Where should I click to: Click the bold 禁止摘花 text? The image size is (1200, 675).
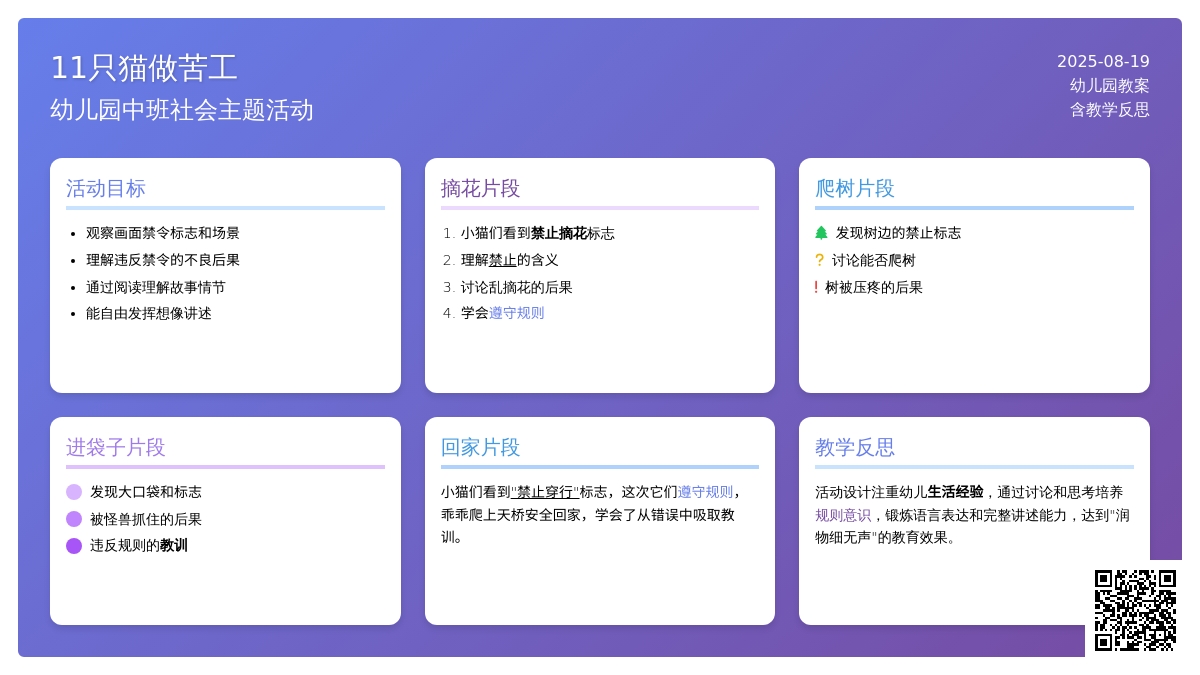(559, 233)
